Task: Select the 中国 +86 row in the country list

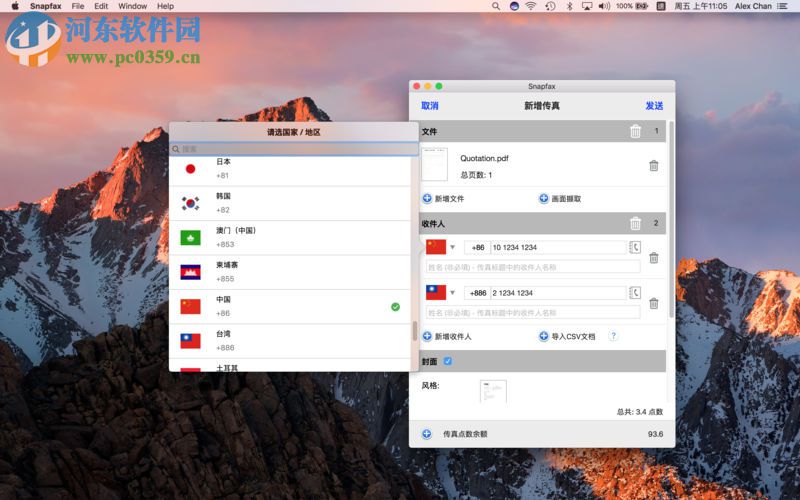Action: coord(290,307)
